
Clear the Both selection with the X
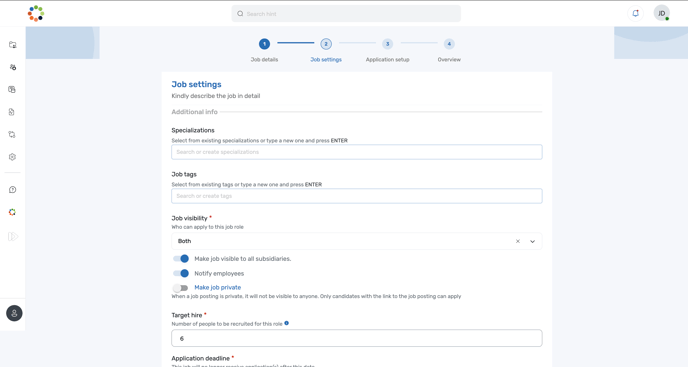tap(518, 241)
